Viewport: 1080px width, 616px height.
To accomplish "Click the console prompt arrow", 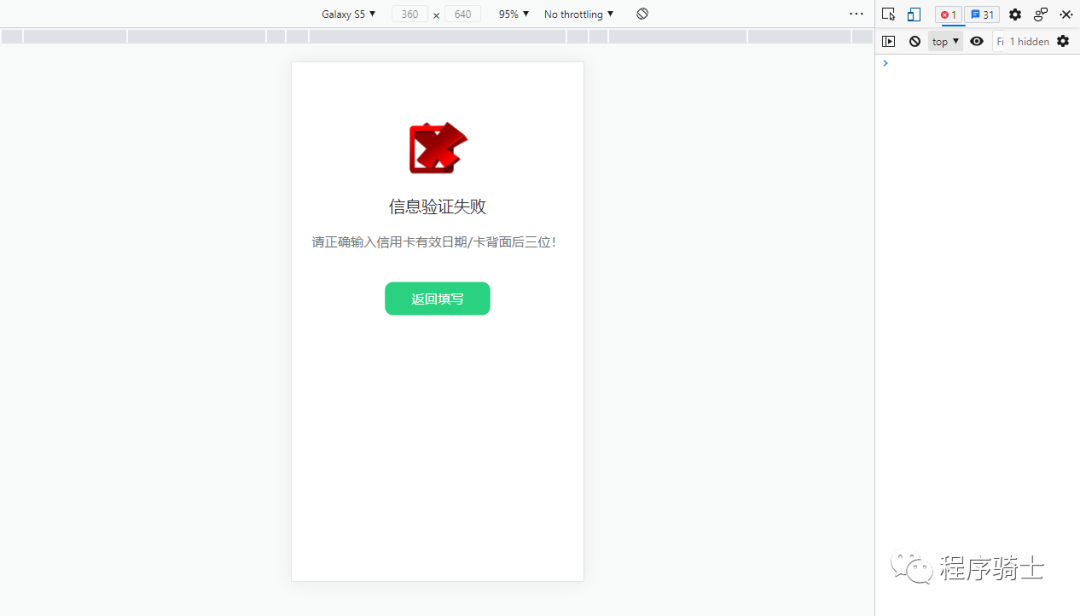I will [x=884, y=63].
